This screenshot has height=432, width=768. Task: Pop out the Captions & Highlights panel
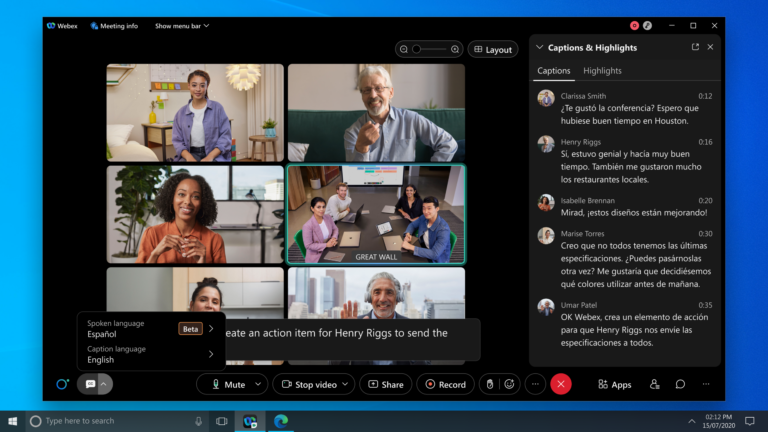695,47
